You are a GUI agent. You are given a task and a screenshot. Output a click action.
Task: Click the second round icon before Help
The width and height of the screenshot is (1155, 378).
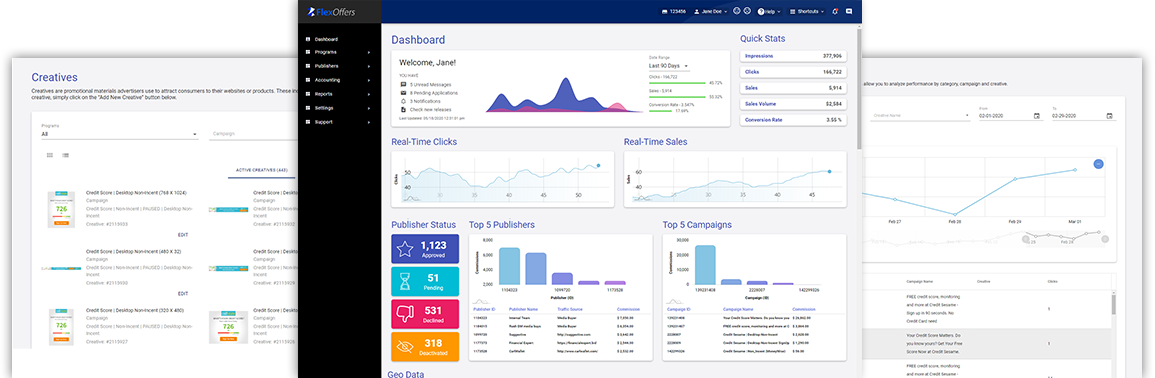coord(748,11)
